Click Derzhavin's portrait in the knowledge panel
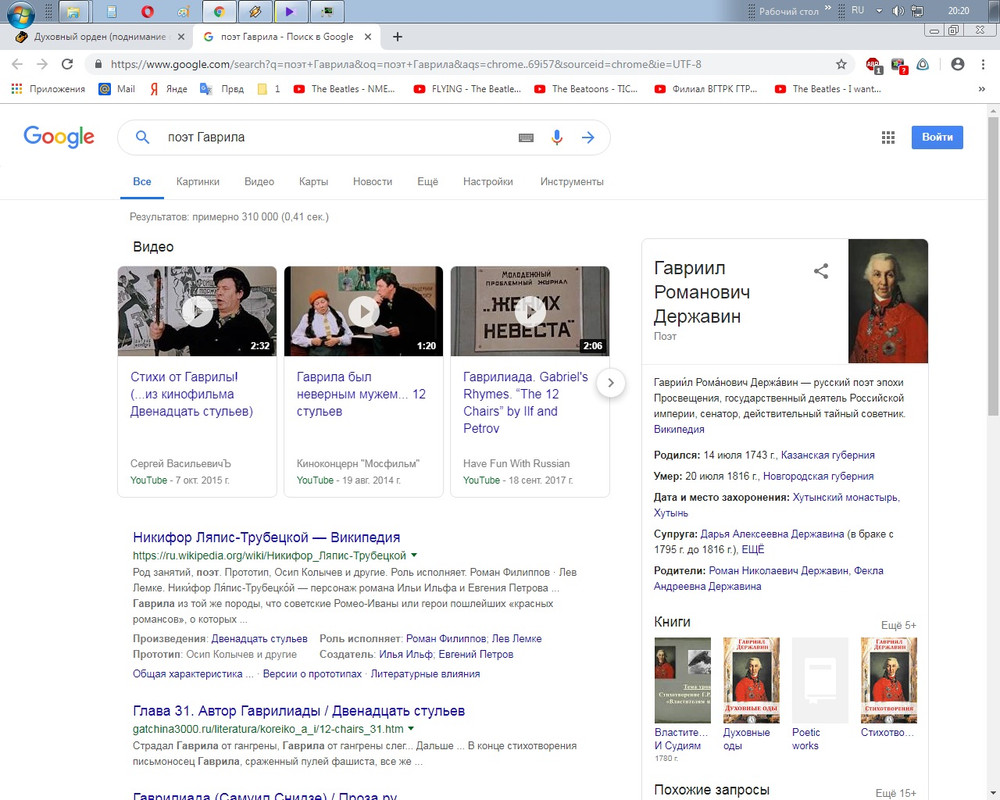 pos(888,301)
